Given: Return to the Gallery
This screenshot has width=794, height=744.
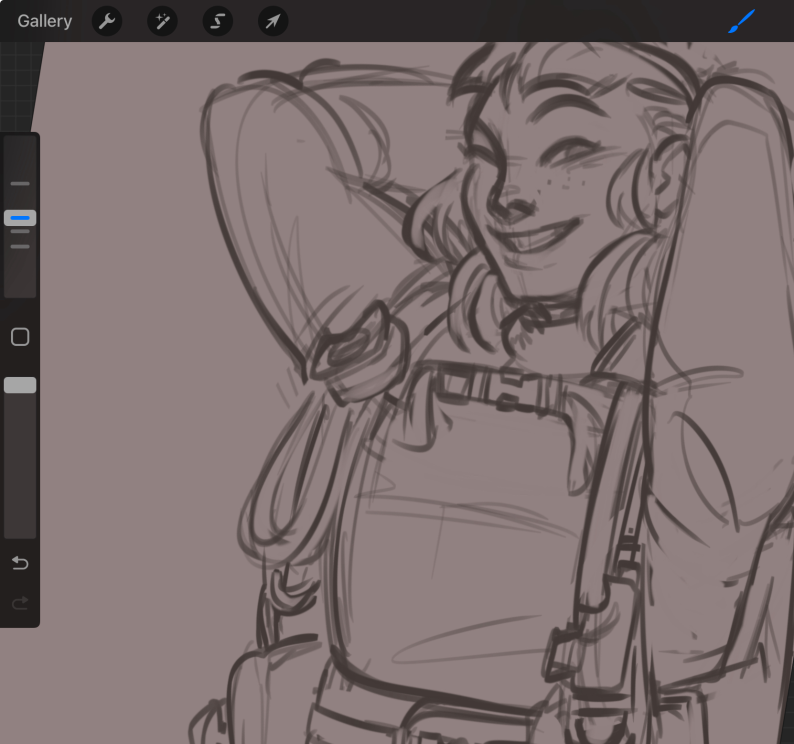Looking at the screenshot, I should click(45, 21).
